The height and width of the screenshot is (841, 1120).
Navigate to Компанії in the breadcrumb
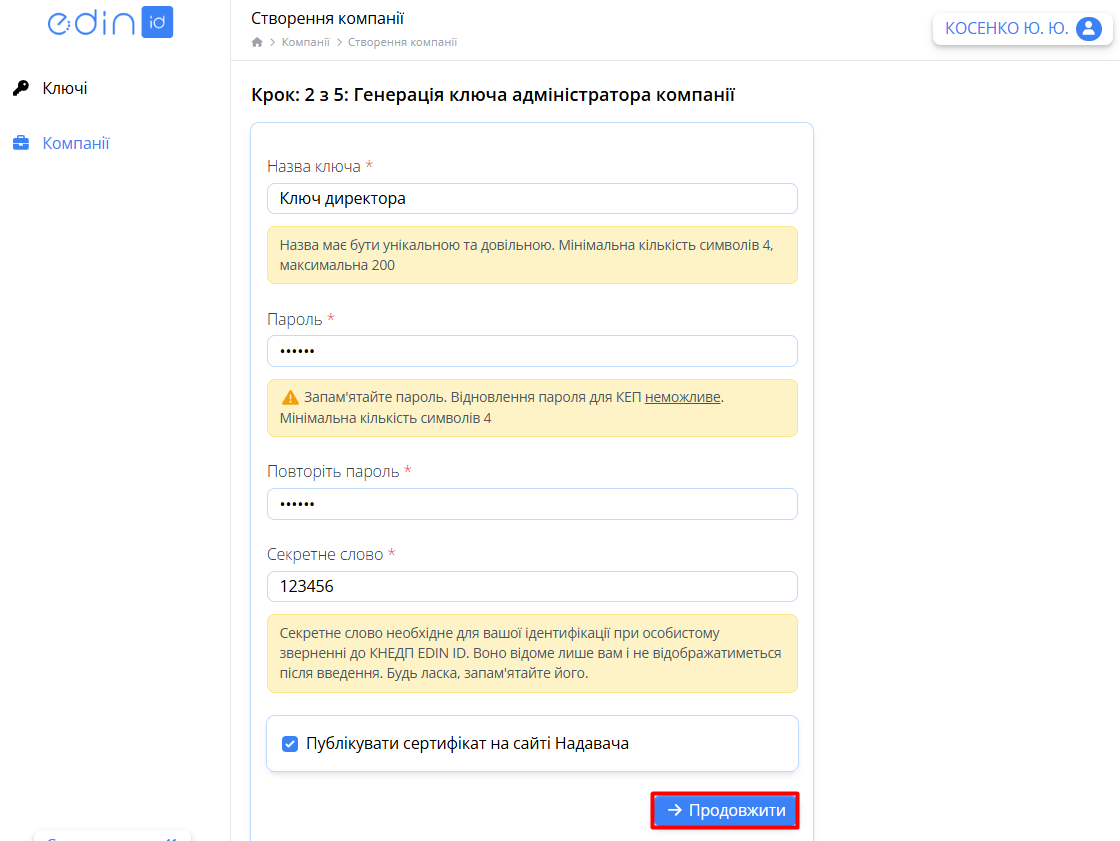(x=305, y=42)
